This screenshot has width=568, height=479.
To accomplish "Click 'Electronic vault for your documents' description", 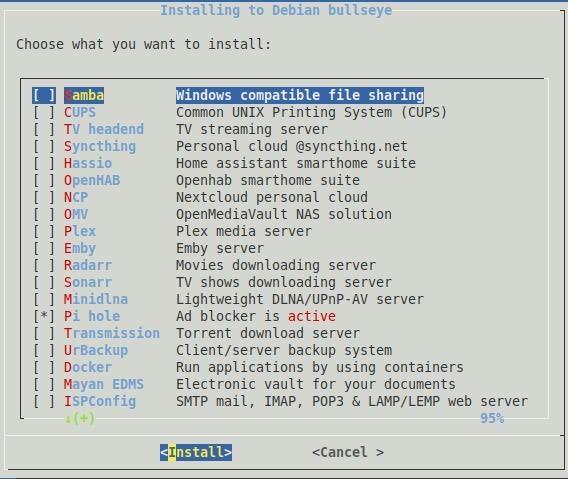I will coord(316,384).
